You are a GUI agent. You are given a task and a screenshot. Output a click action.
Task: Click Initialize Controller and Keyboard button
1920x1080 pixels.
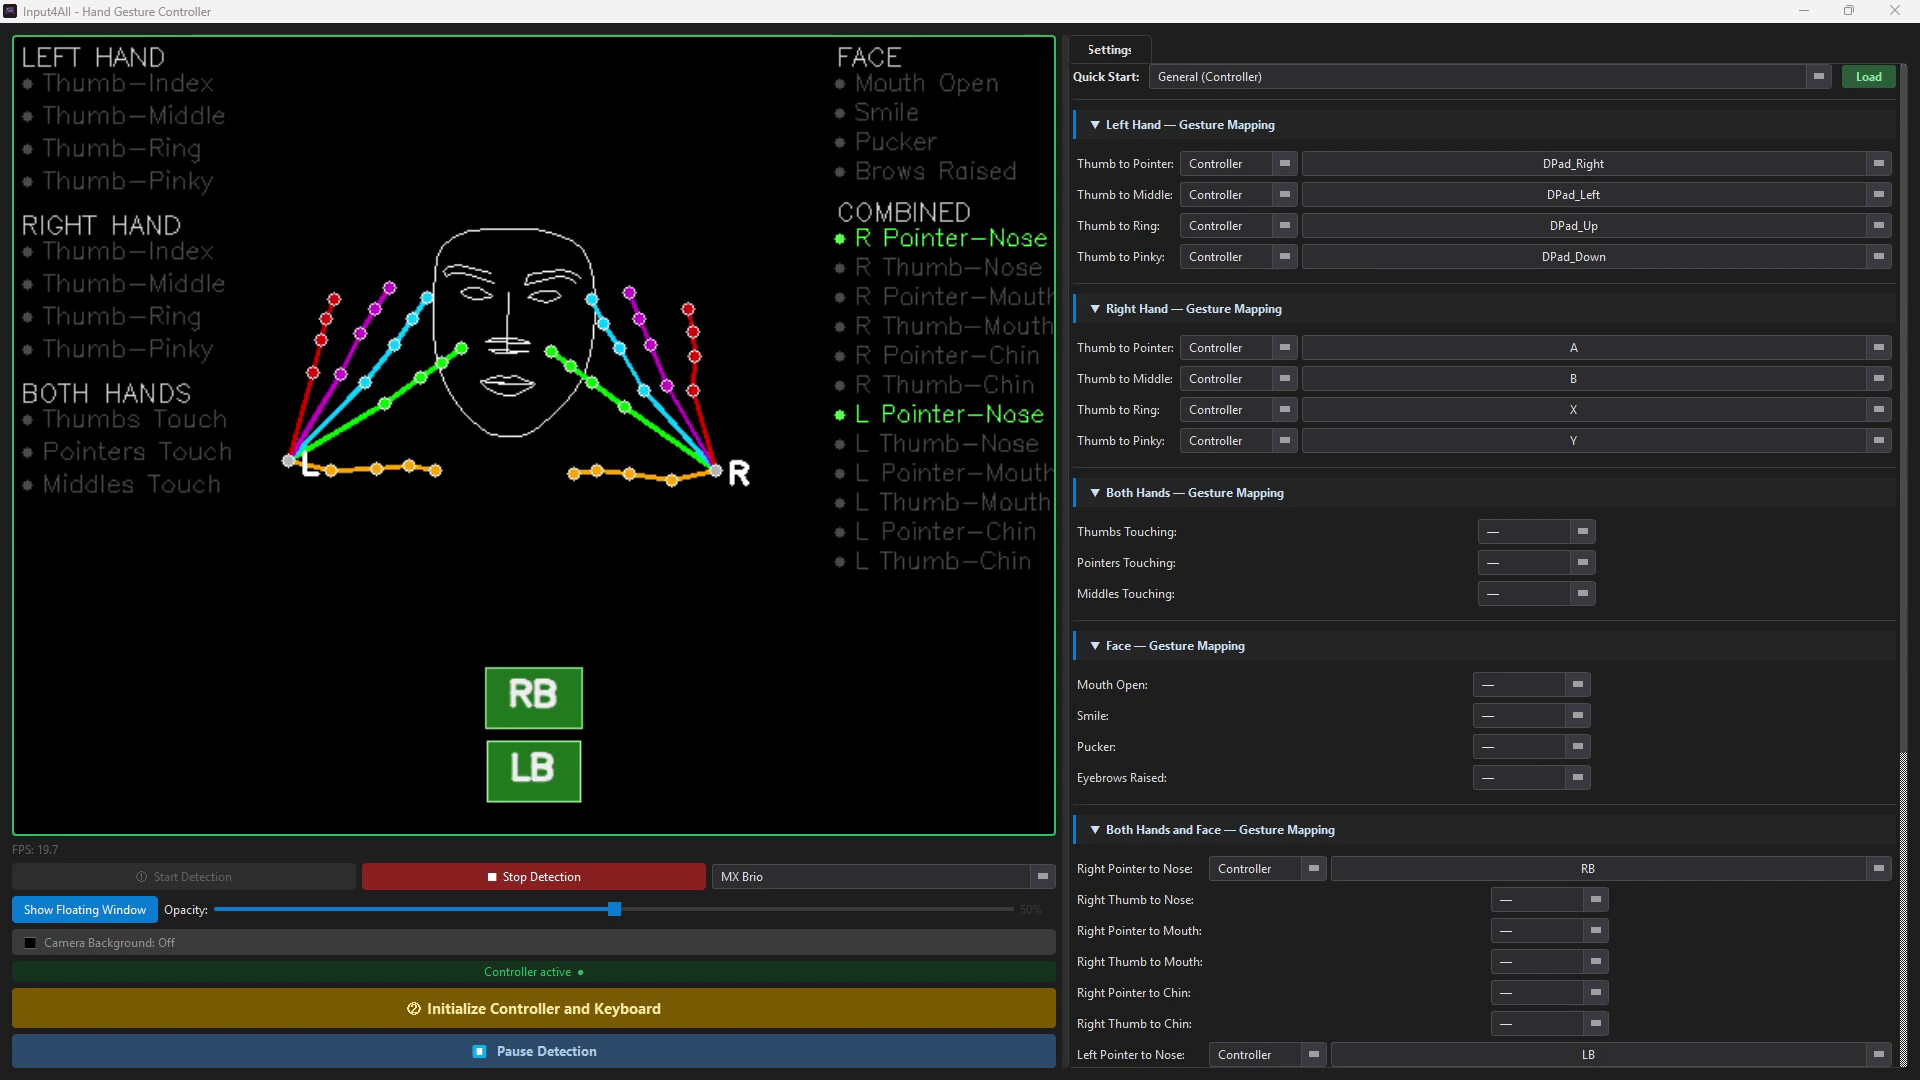tap(534, 1009)
